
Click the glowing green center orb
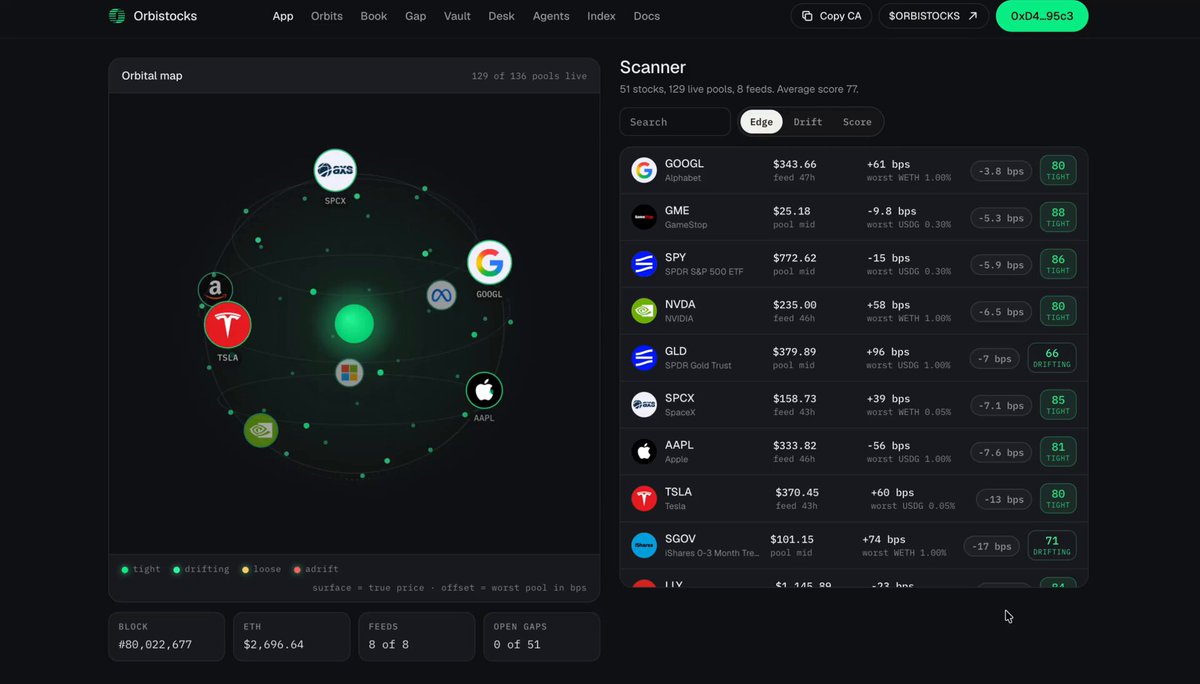tap(354, 324)
